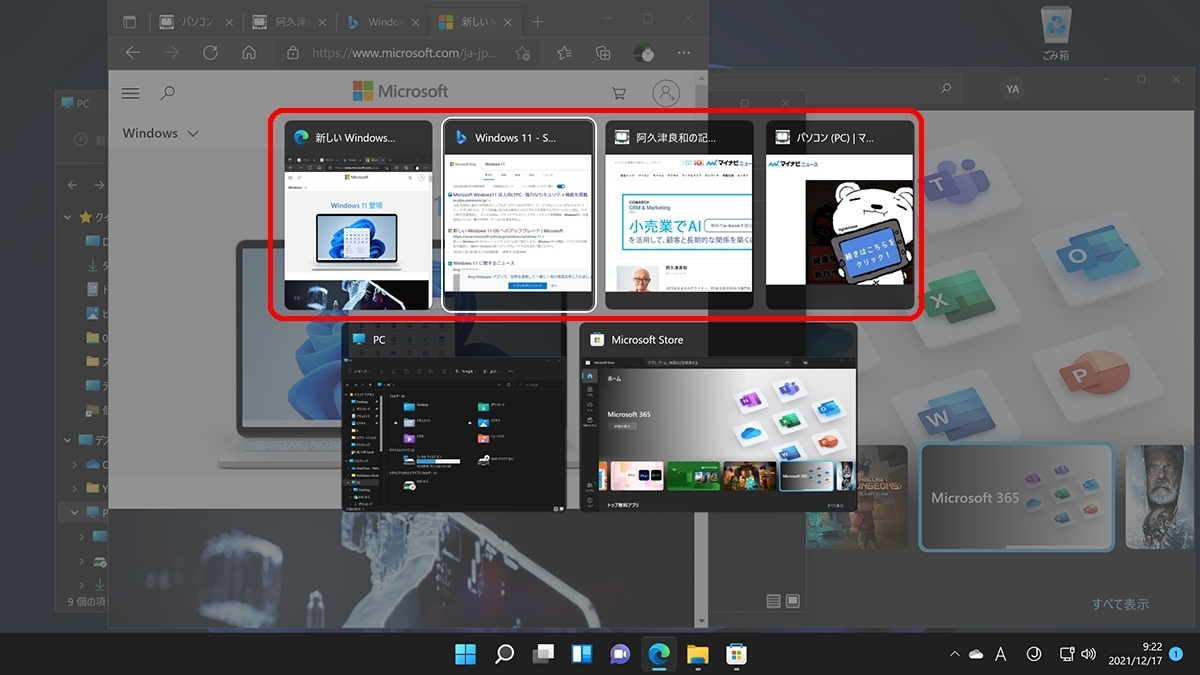
Task: Click the Microsoft logo link
Action: (400, 92)
